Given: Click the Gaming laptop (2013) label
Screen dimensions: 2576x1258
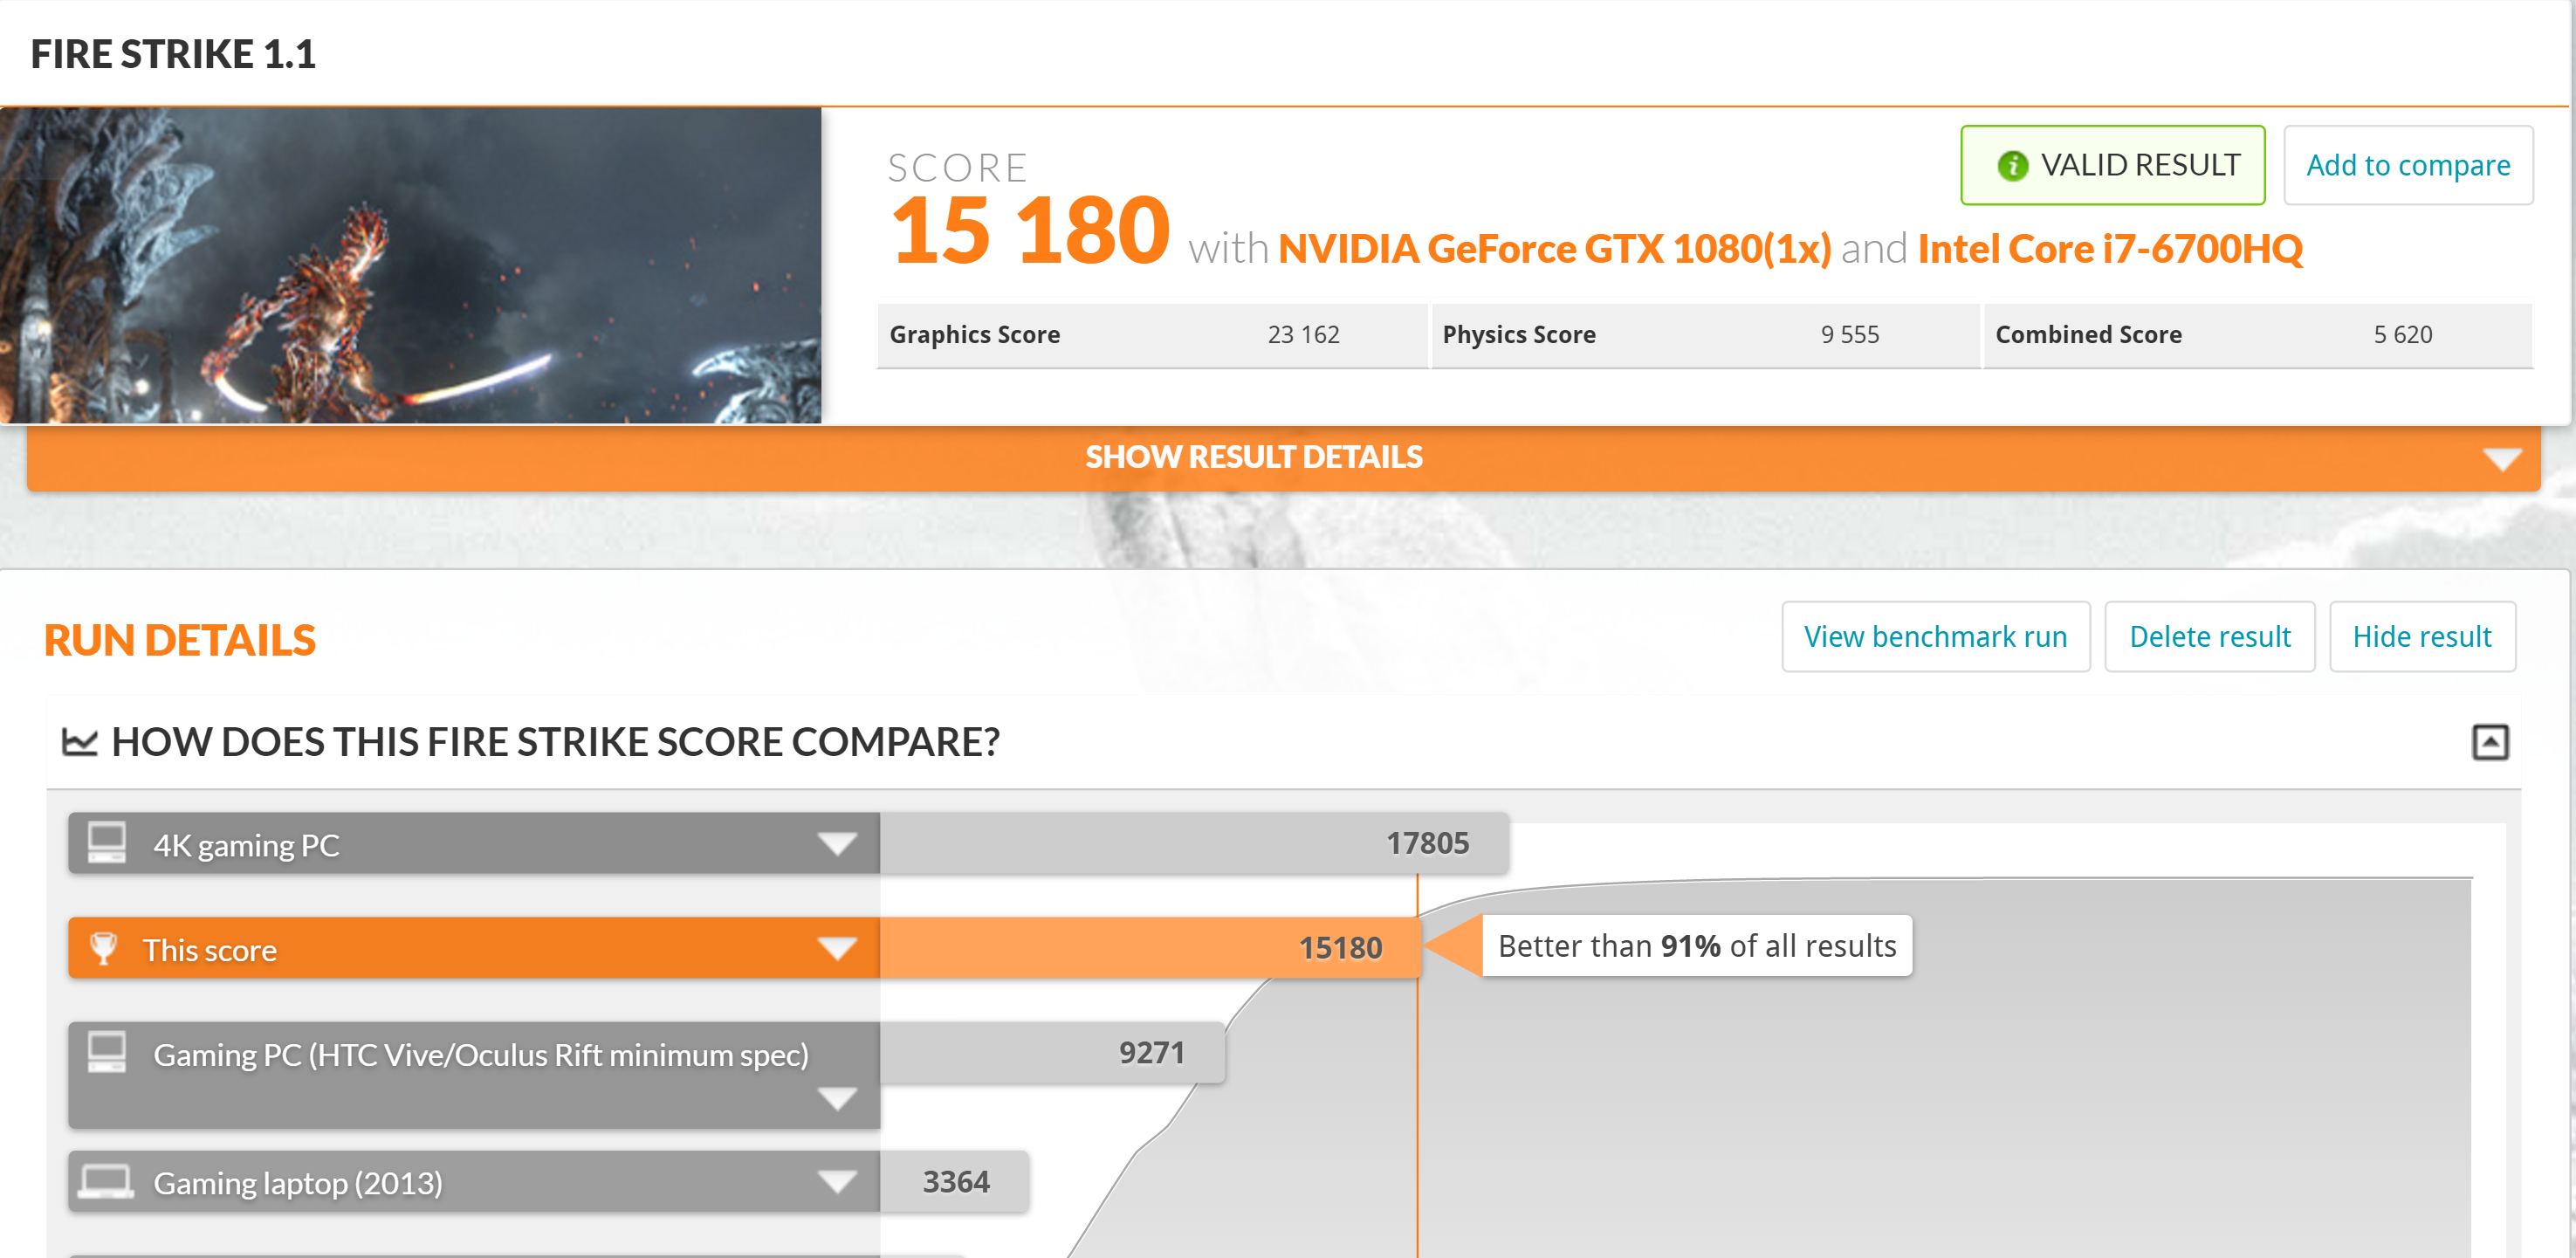Looking at the screenshot, I should click(297, 1184).
